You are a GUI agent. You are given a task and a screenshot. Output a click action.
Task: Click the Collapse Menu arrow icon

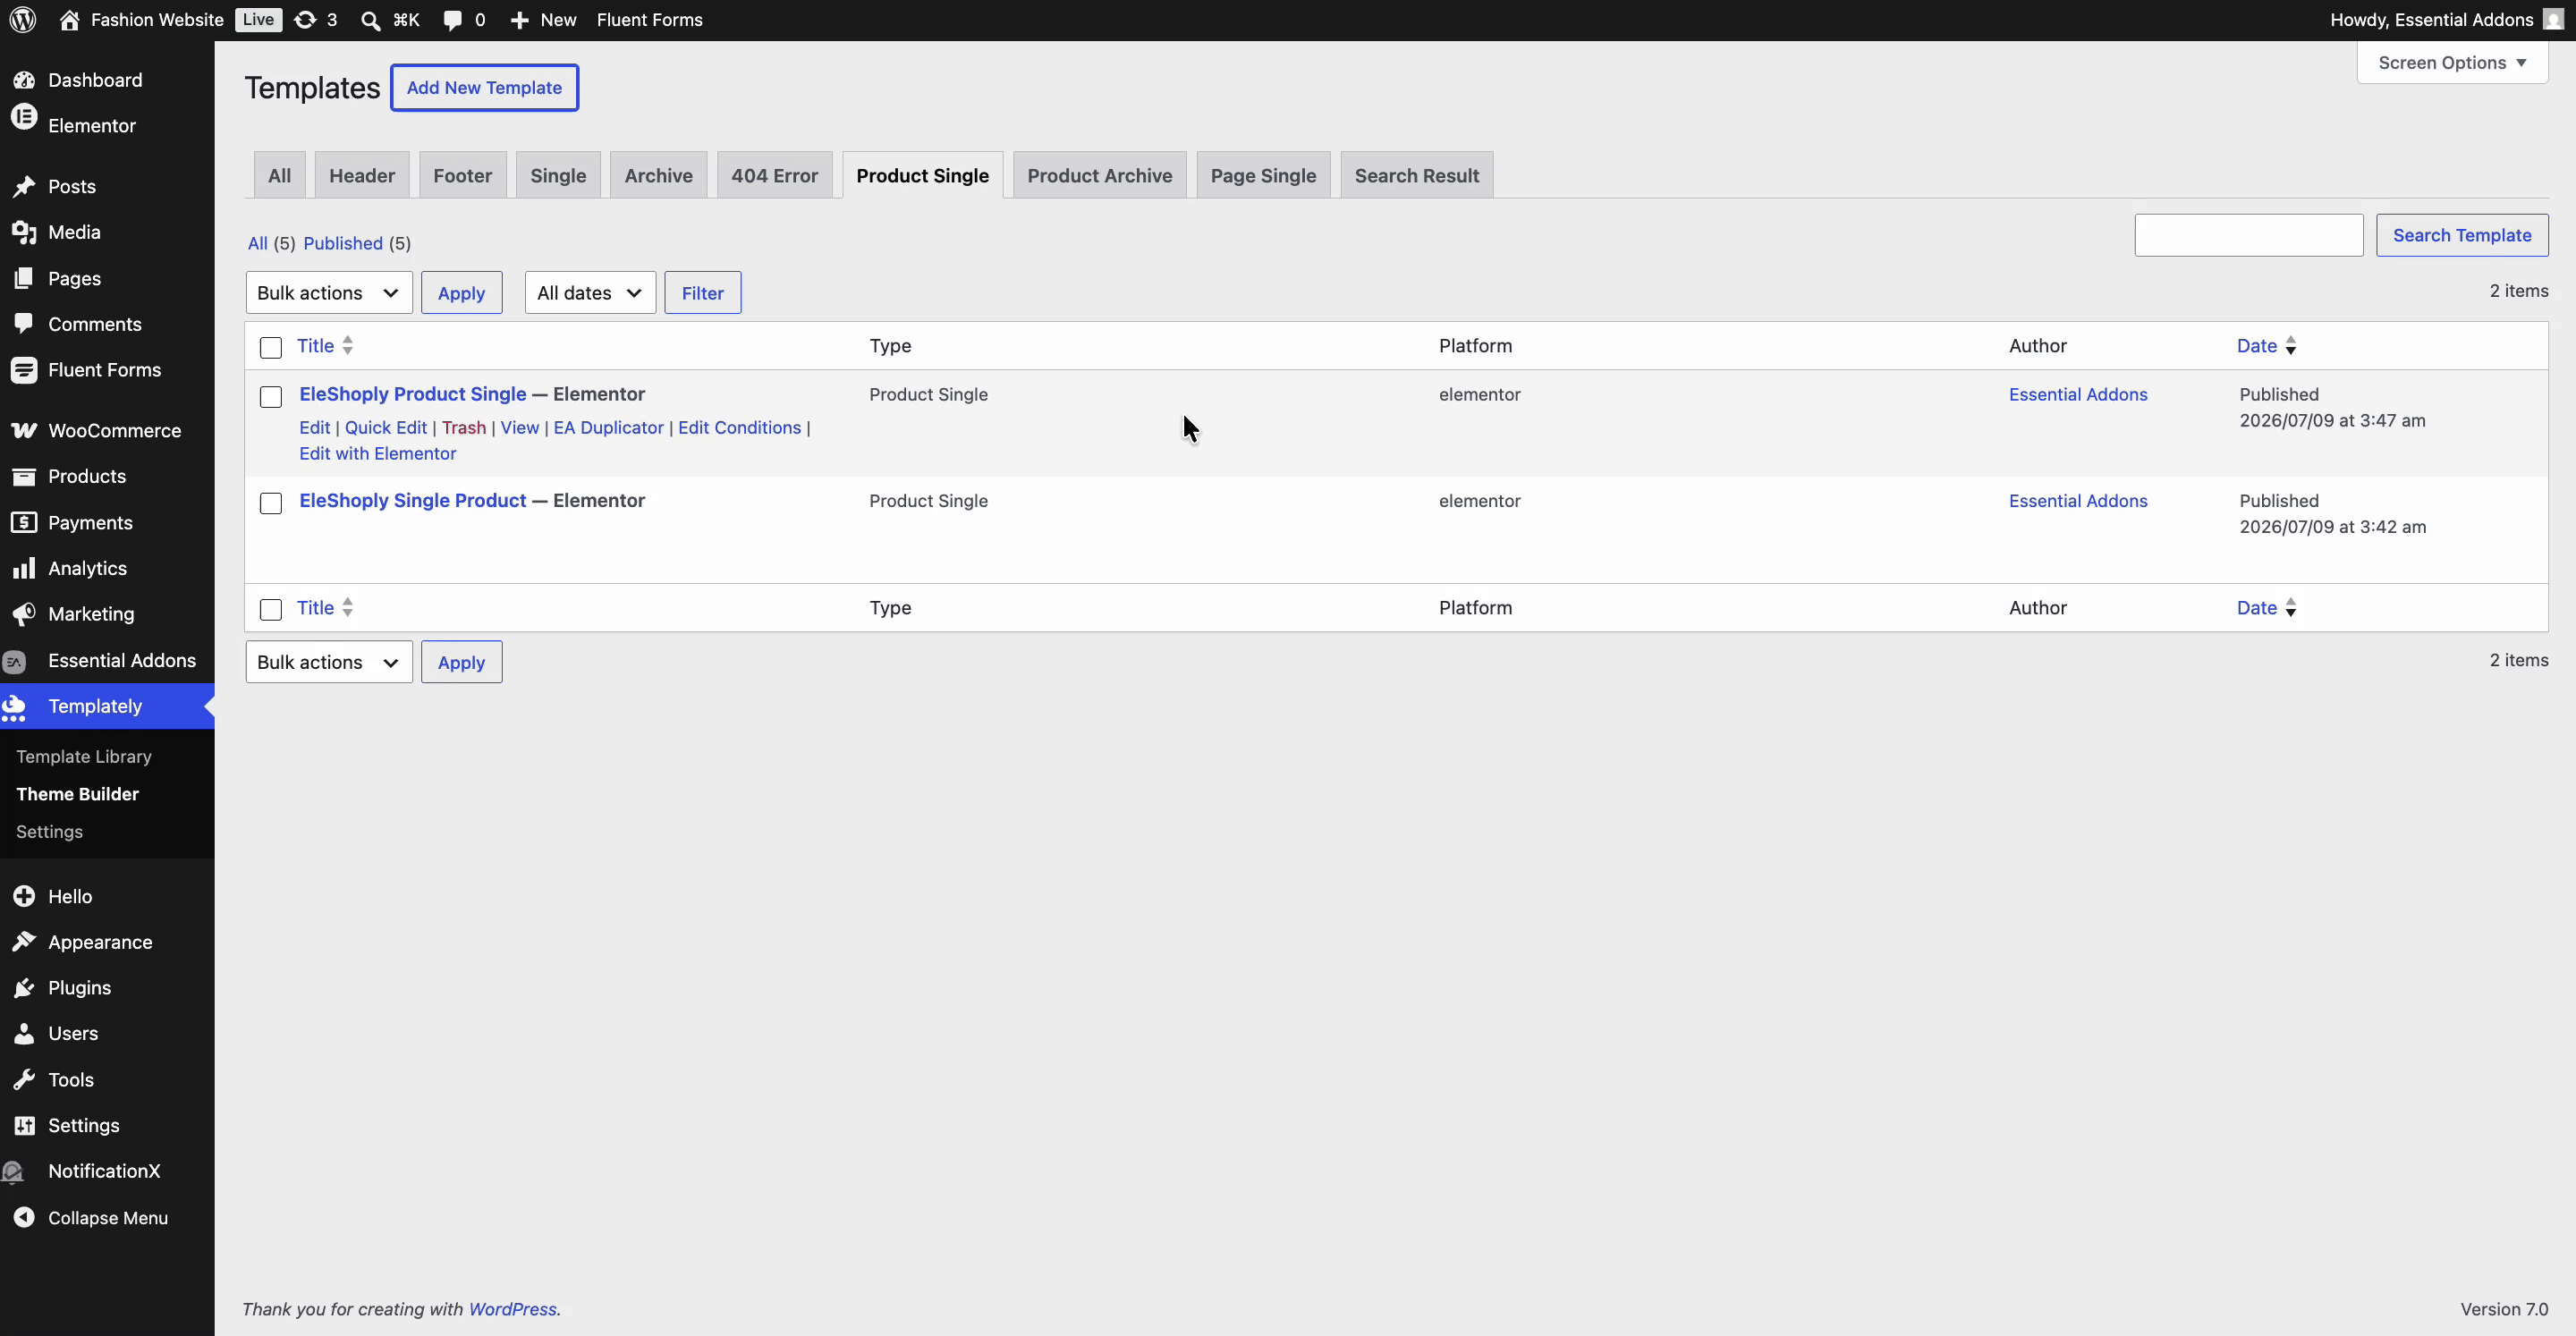pyautogui.click(x=24, y=1217)
